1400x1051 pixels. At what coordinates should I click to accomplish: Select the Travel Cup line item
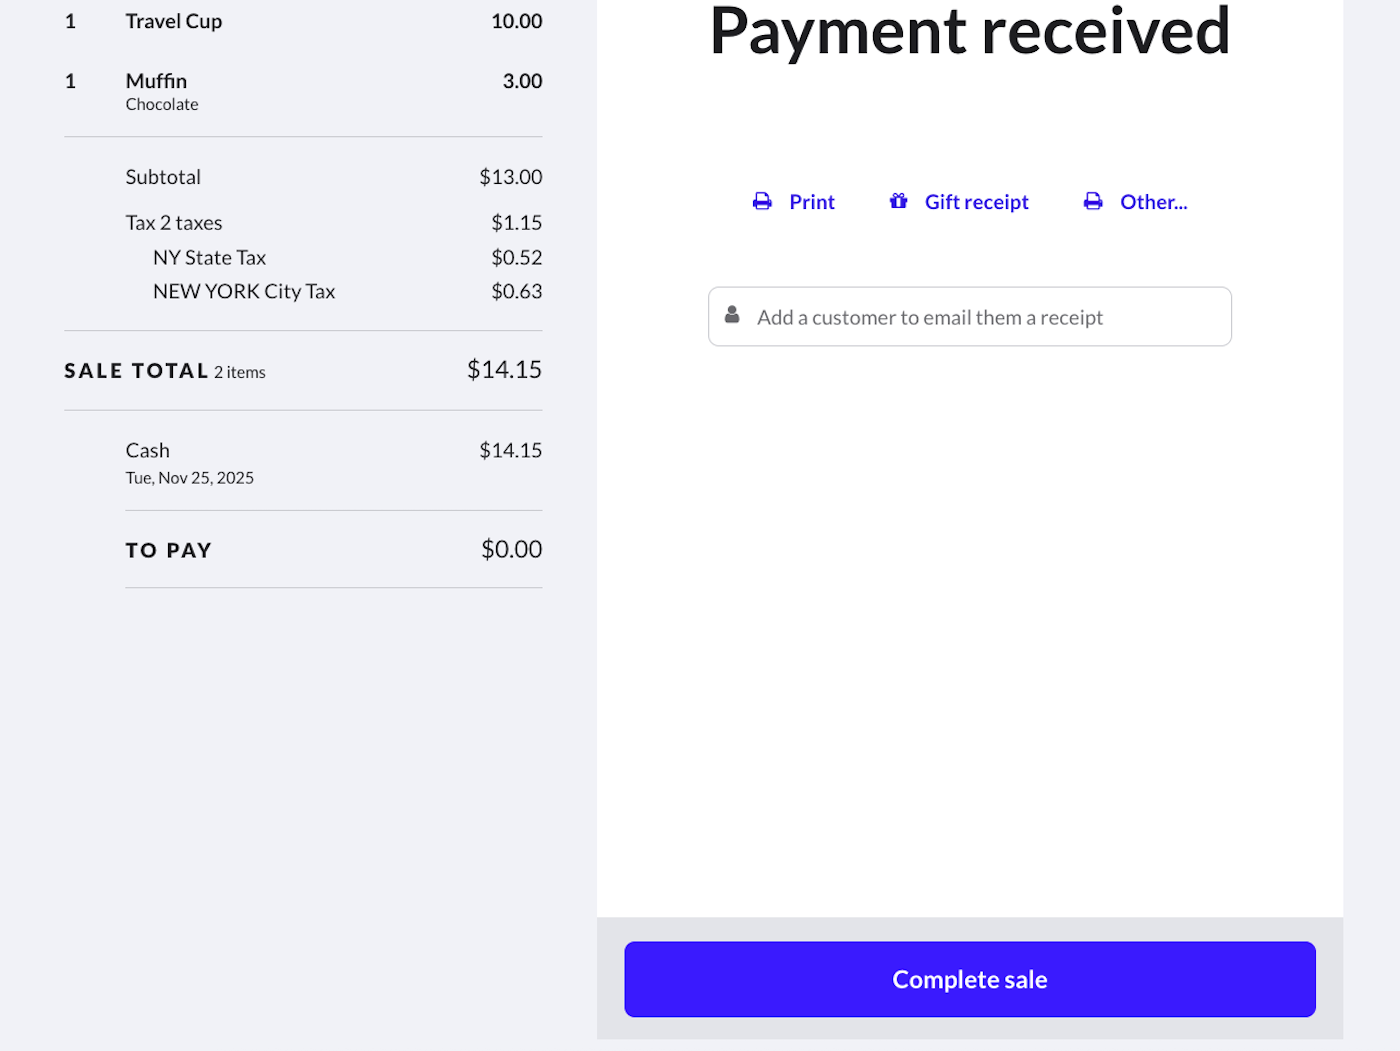pyautogui.click(x=174, y=21)
